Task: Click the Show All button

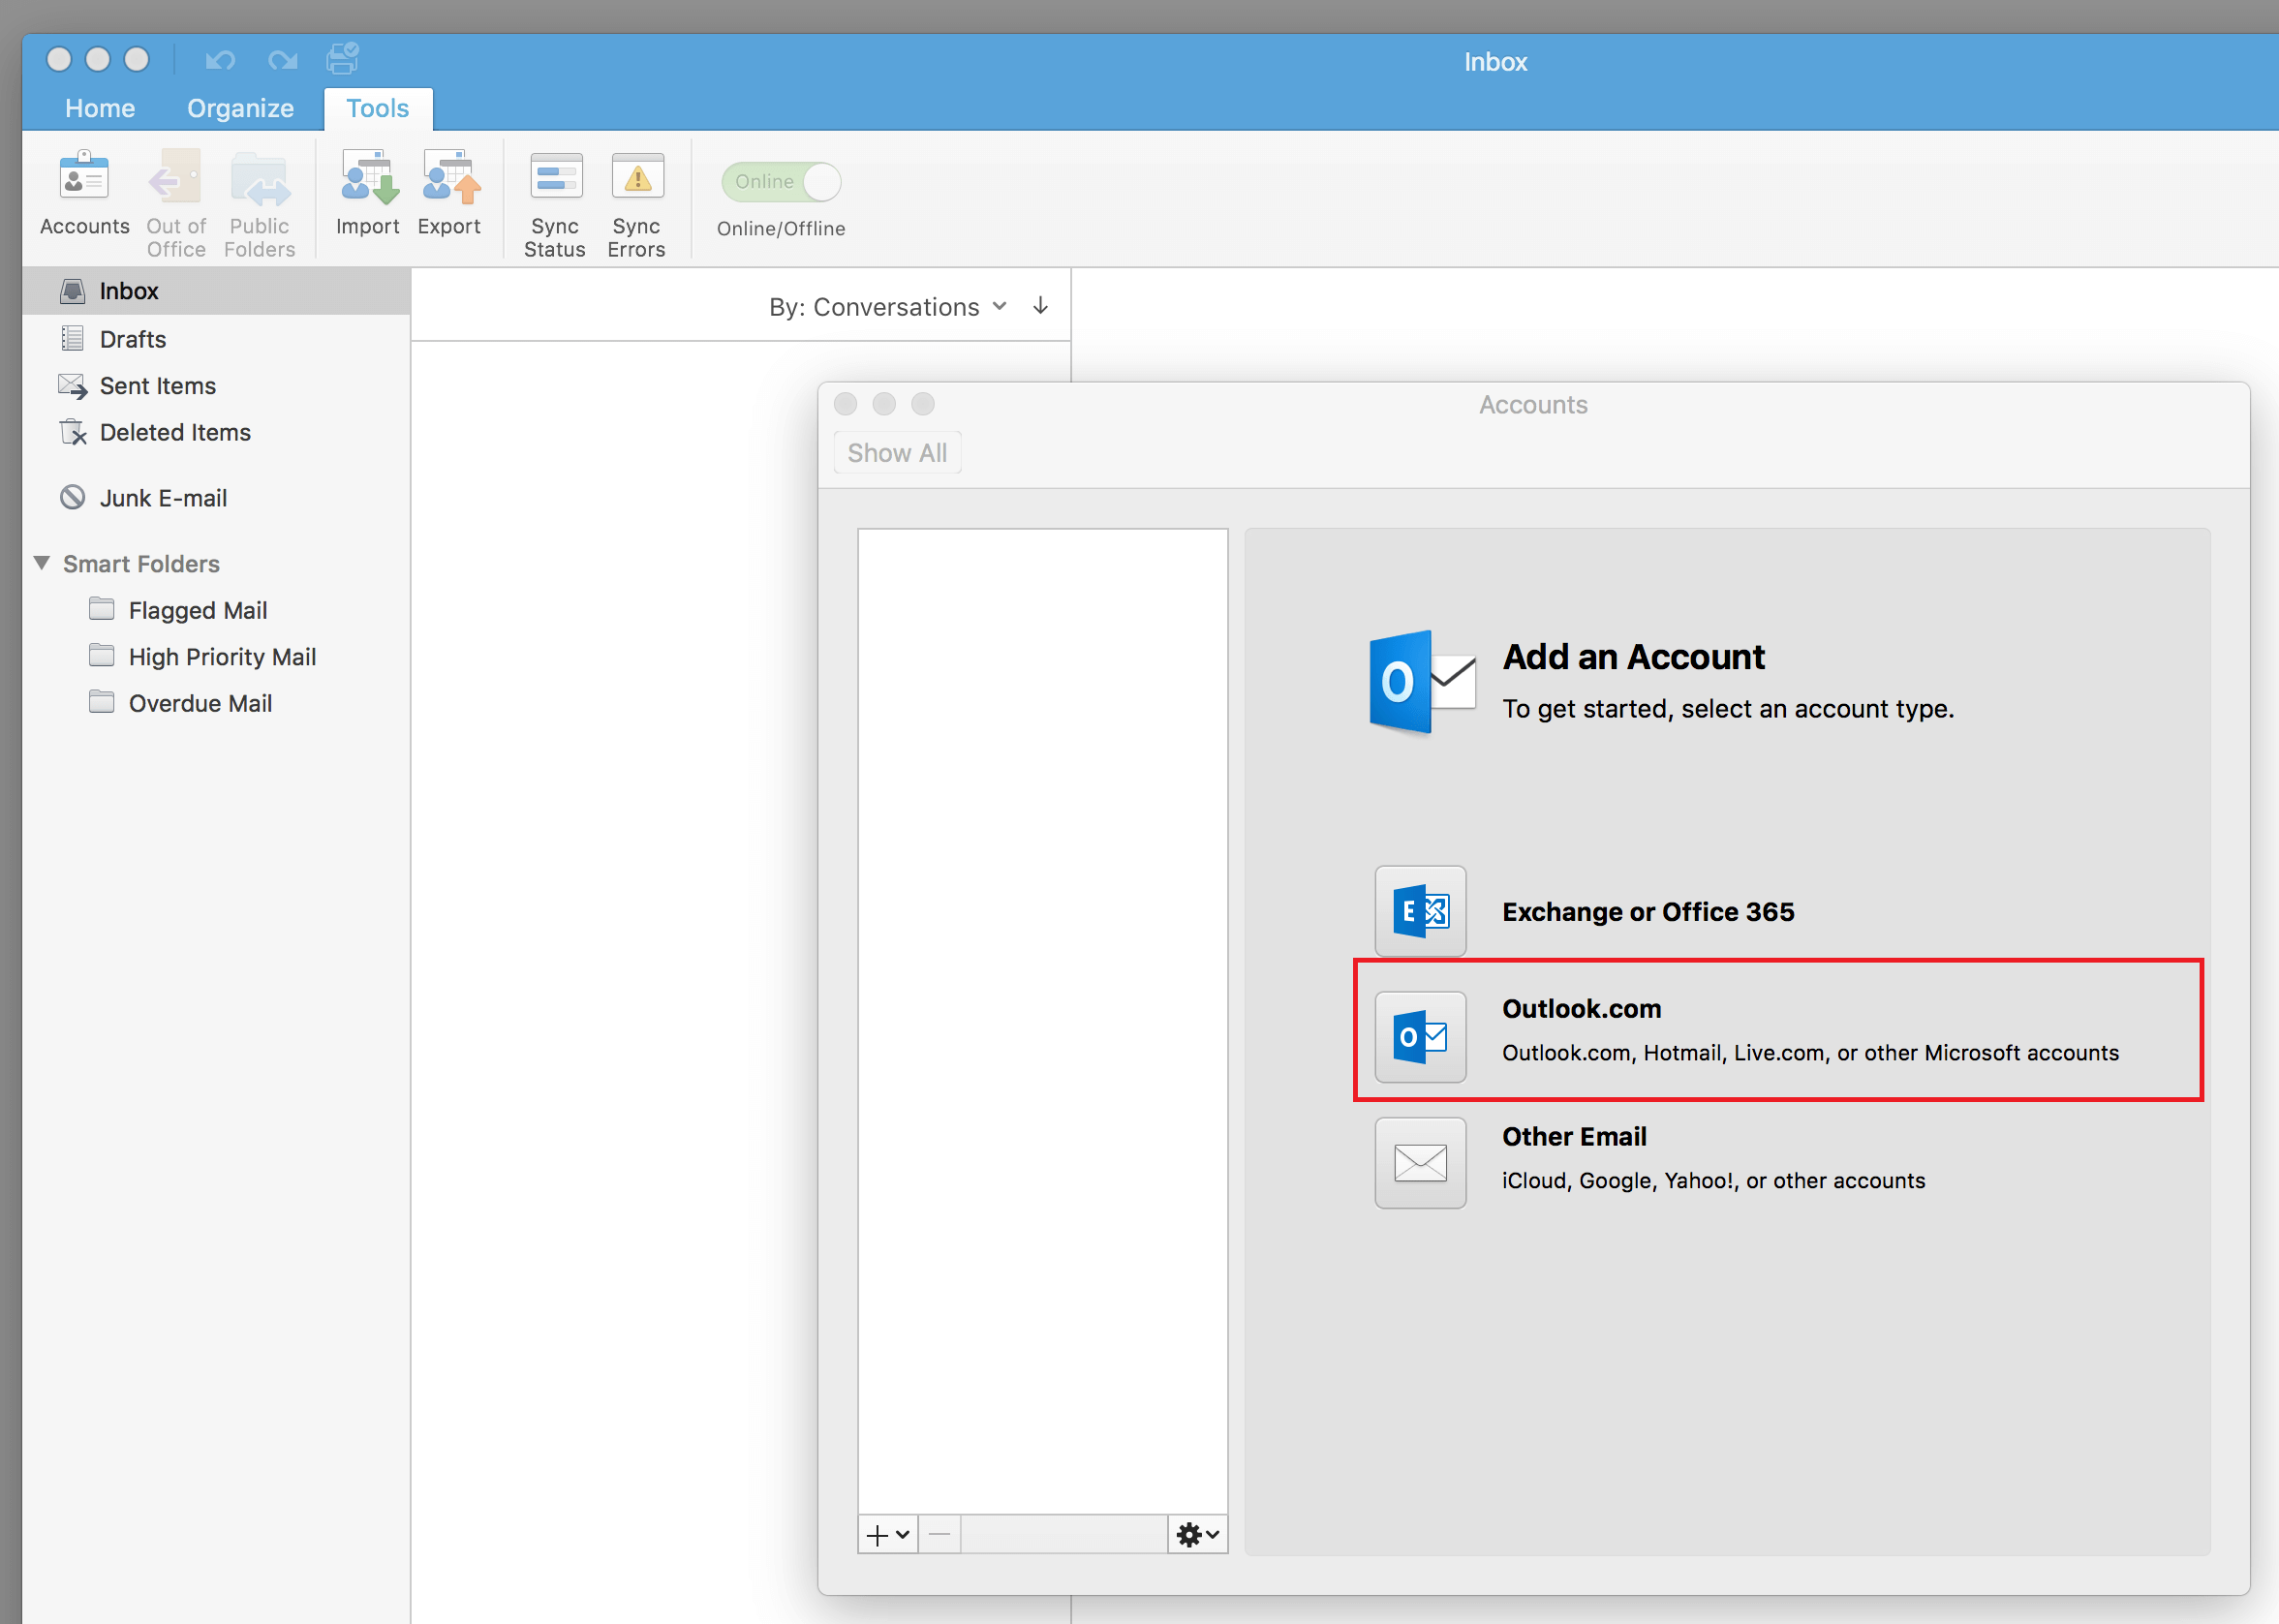Action: (896, 453)
